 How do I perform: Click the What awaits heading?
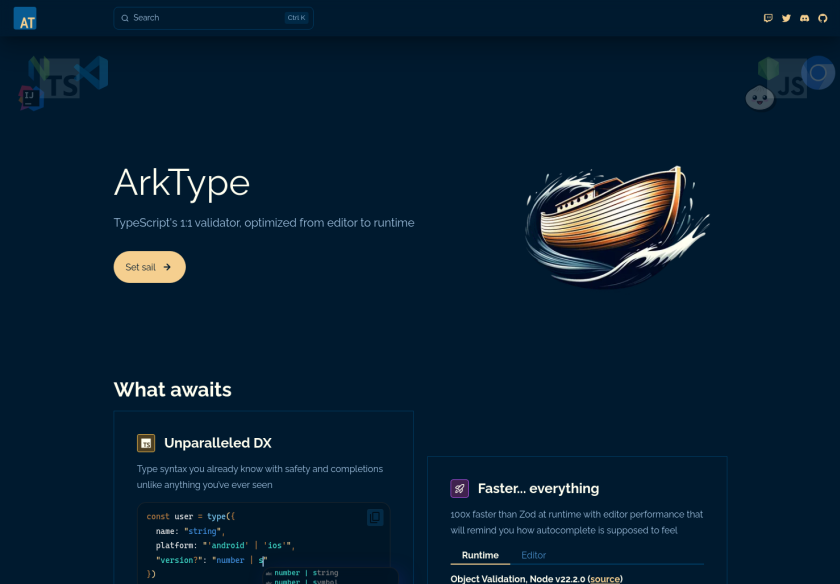click(x=172, y=390)
